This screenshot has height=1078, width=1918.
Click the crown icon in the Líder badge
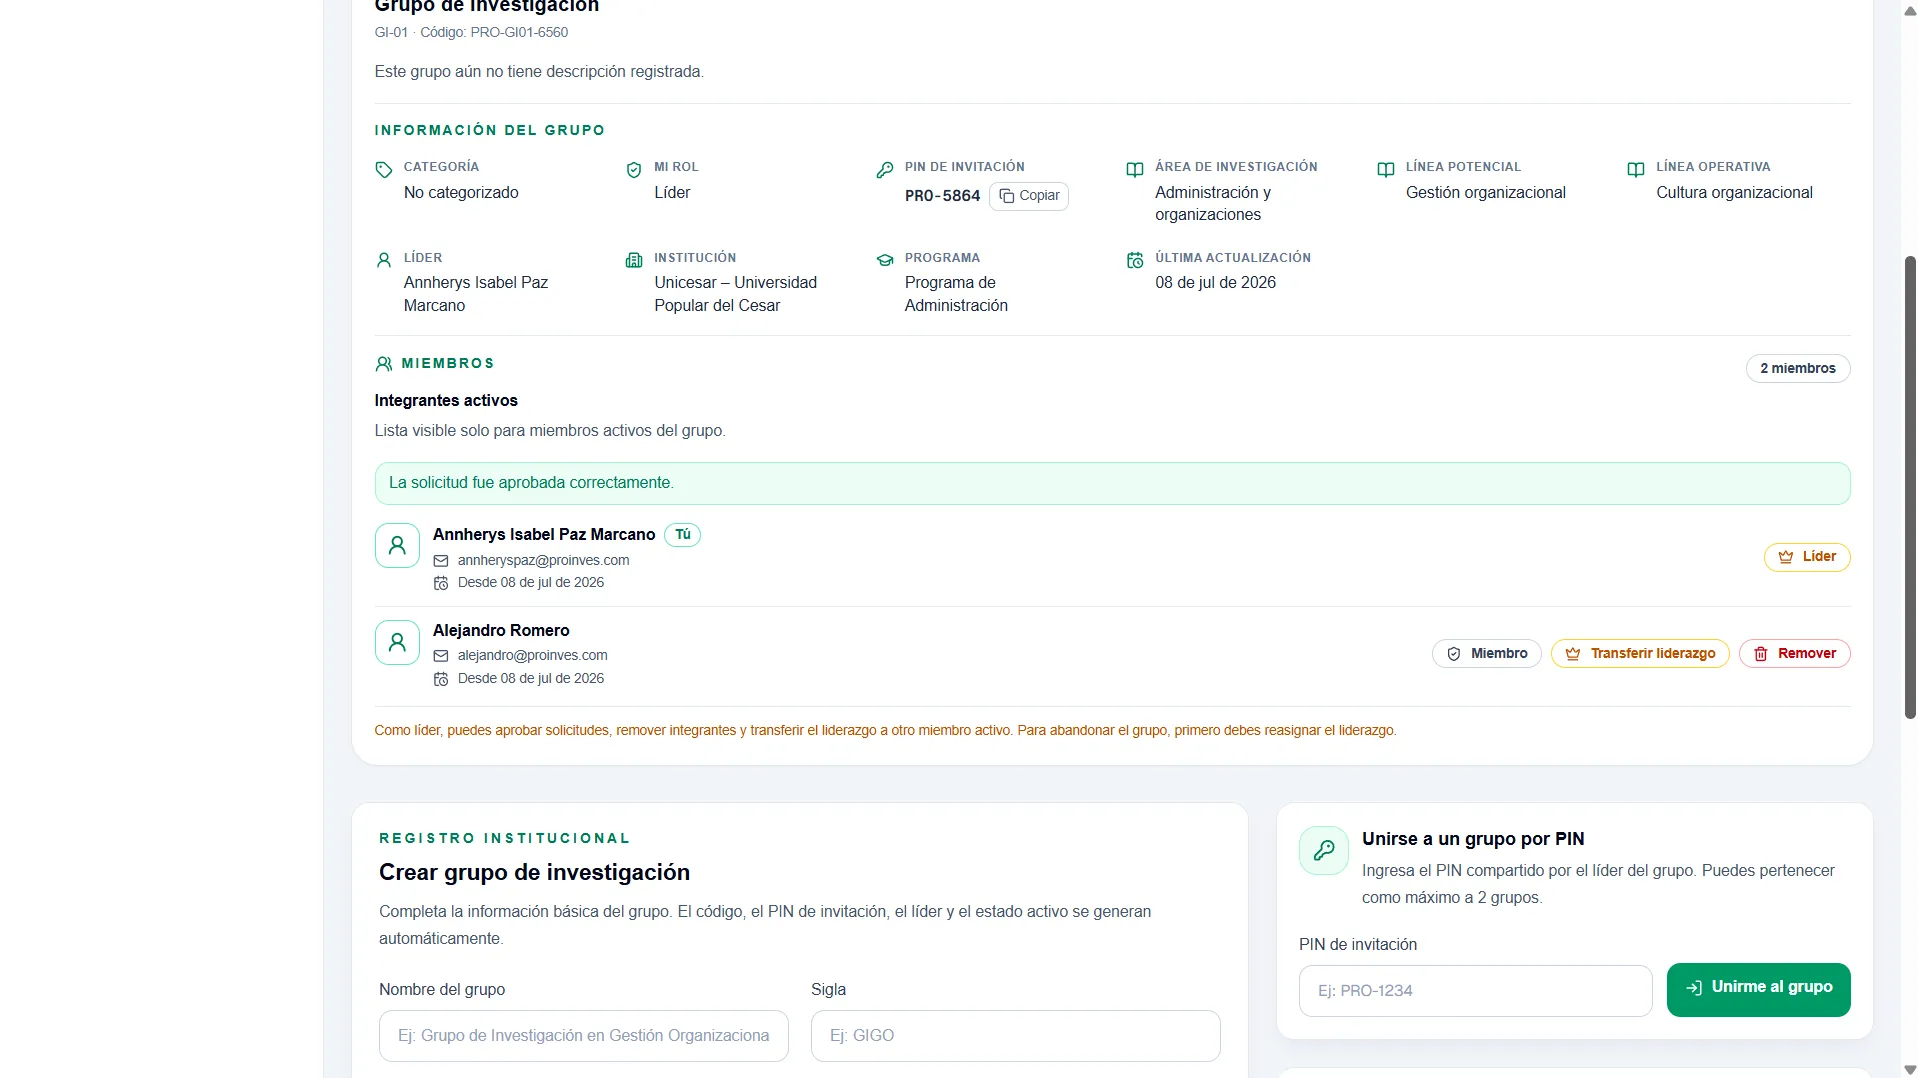point(1786,557)
